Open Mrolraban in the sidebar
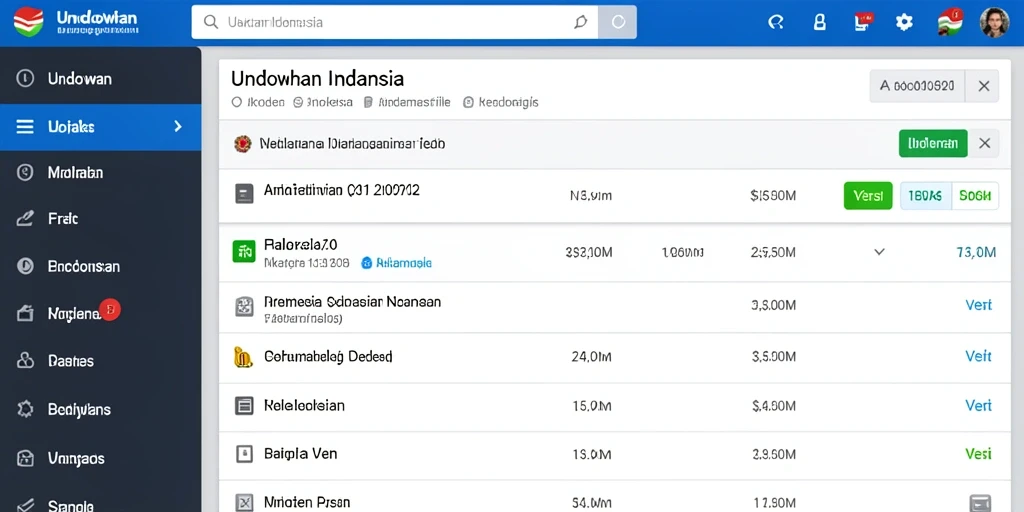This screenshot has width=1024, height=512. point(101,173)
